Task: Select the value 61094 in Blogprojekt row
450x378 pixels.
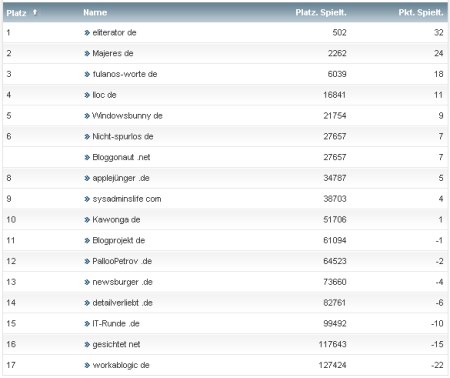Action: (335, 240)
